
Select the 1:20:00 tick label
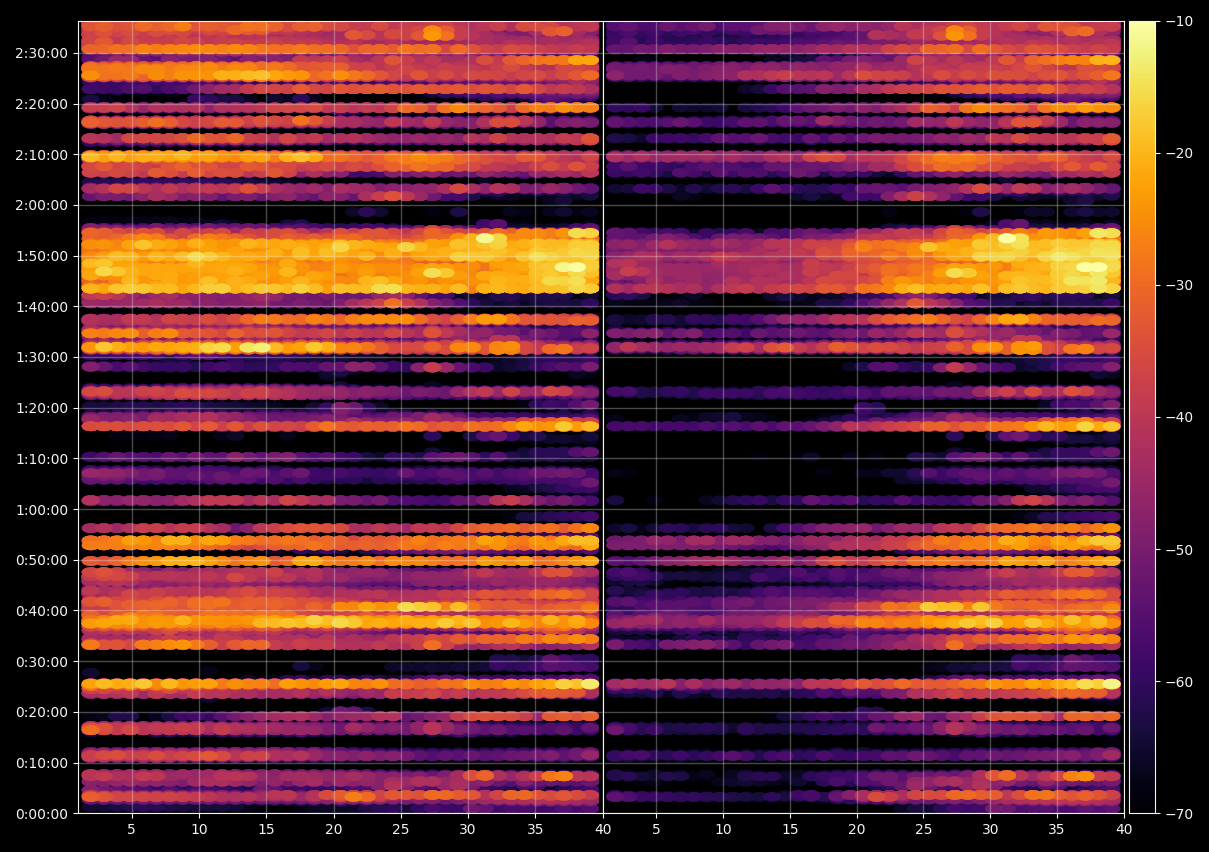tap(42, 408)
